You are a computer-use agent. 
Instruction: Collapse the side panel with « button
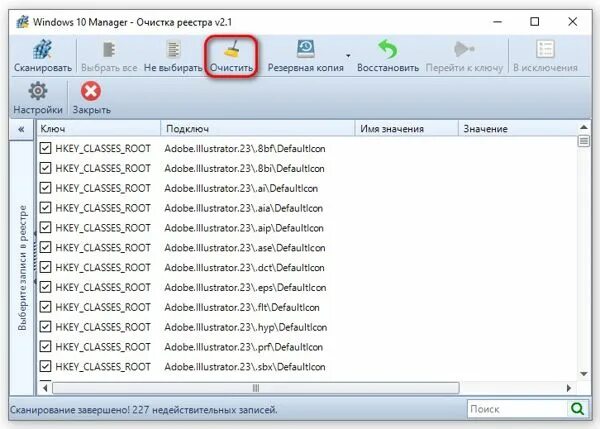[x=21, y=129]
